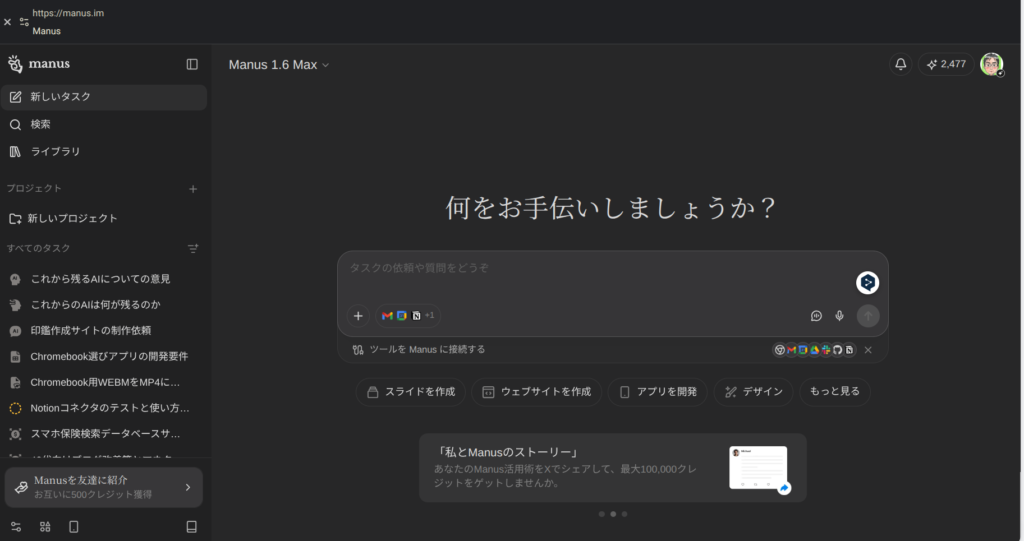Open the Manus 1.6 Max model dropdown
The image size is (1024, 541).
click(279, 65)
